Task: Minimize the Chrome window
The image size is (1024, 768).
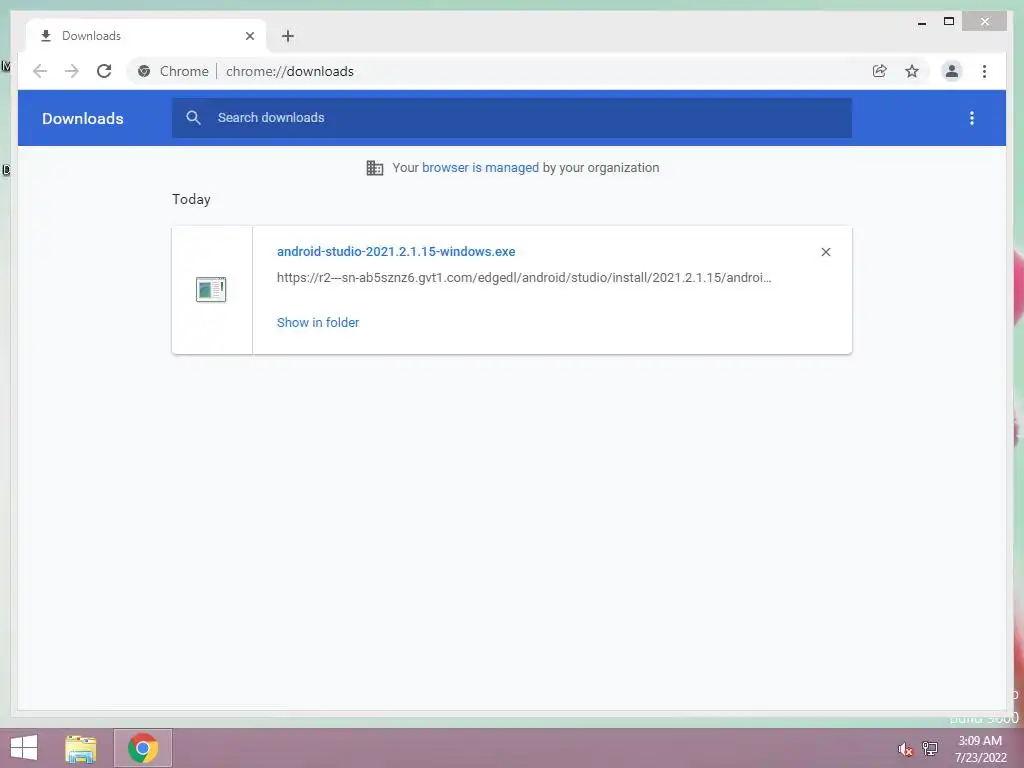Action: [922, 22]
